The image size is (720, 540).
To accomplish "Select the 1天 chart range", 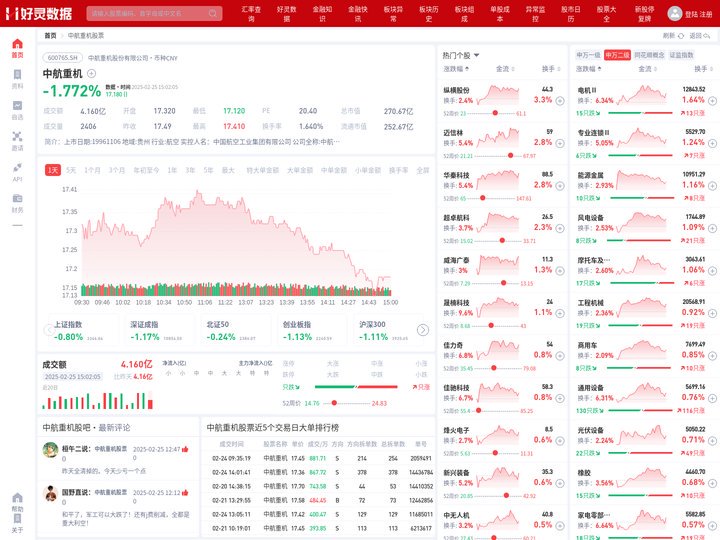I will 53,170.
